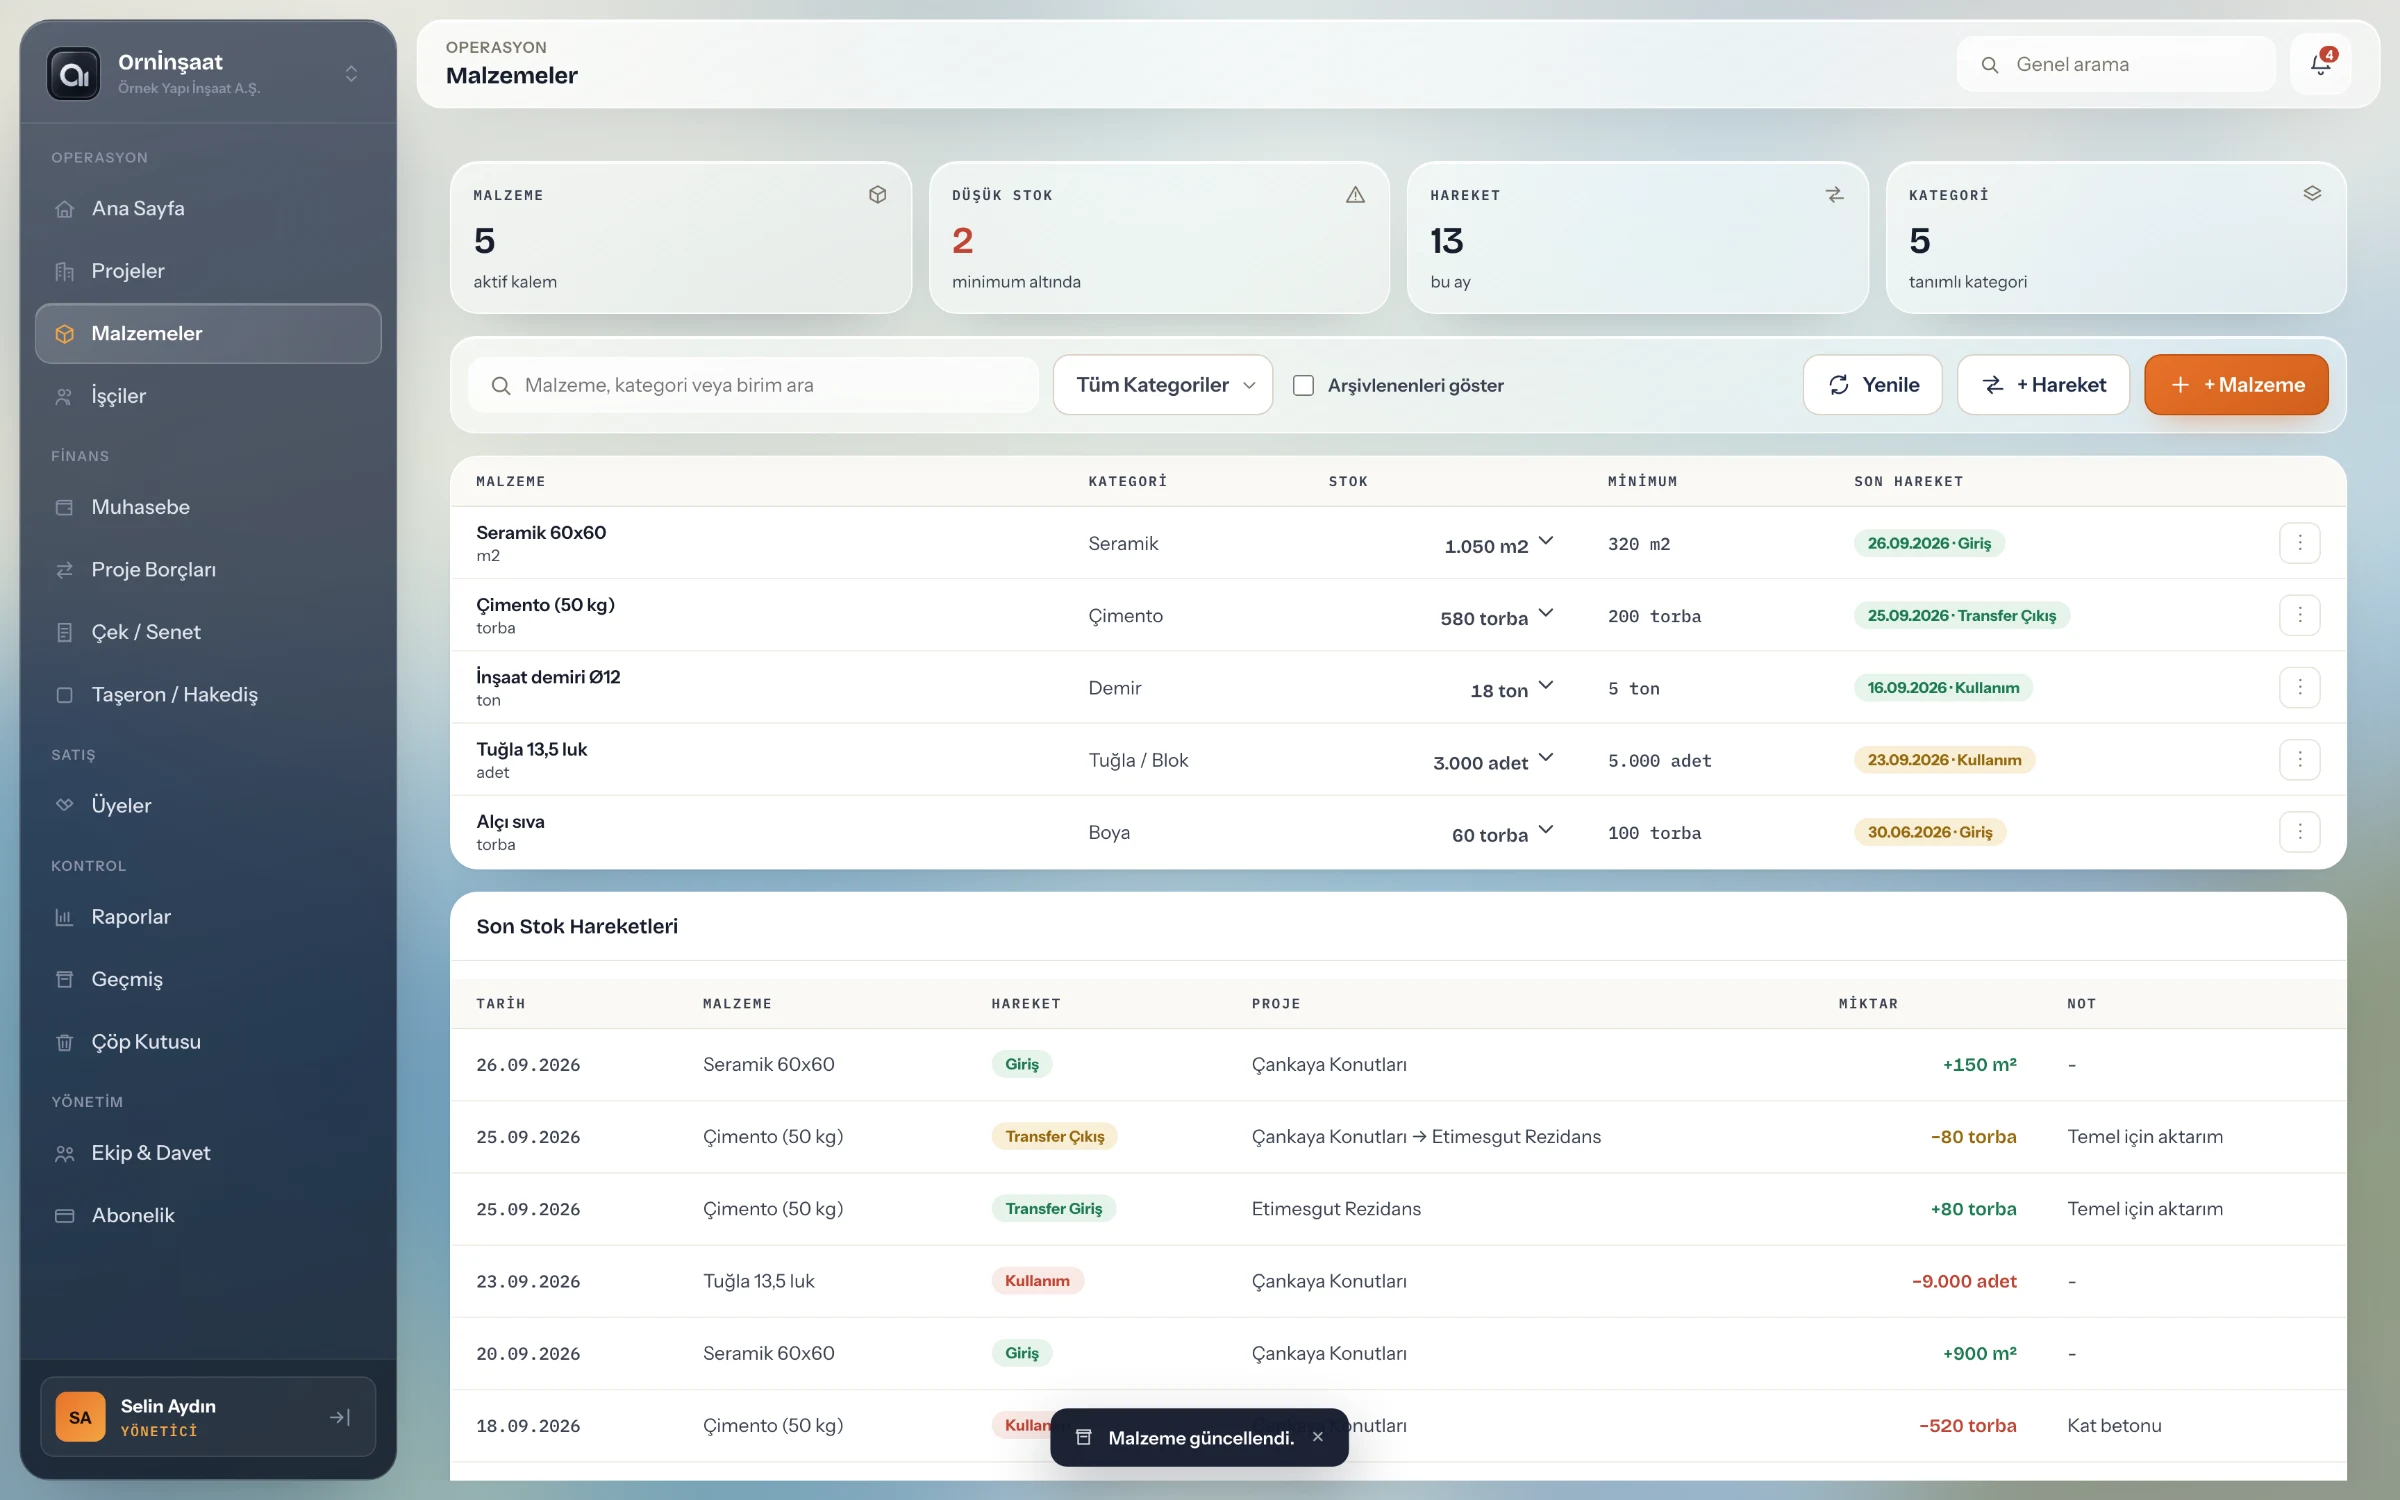The height and width of the screenshot is (1500, 2400).
Task: Open the Tüm Kategoriler dropdown
Action: coord(1162,385)
